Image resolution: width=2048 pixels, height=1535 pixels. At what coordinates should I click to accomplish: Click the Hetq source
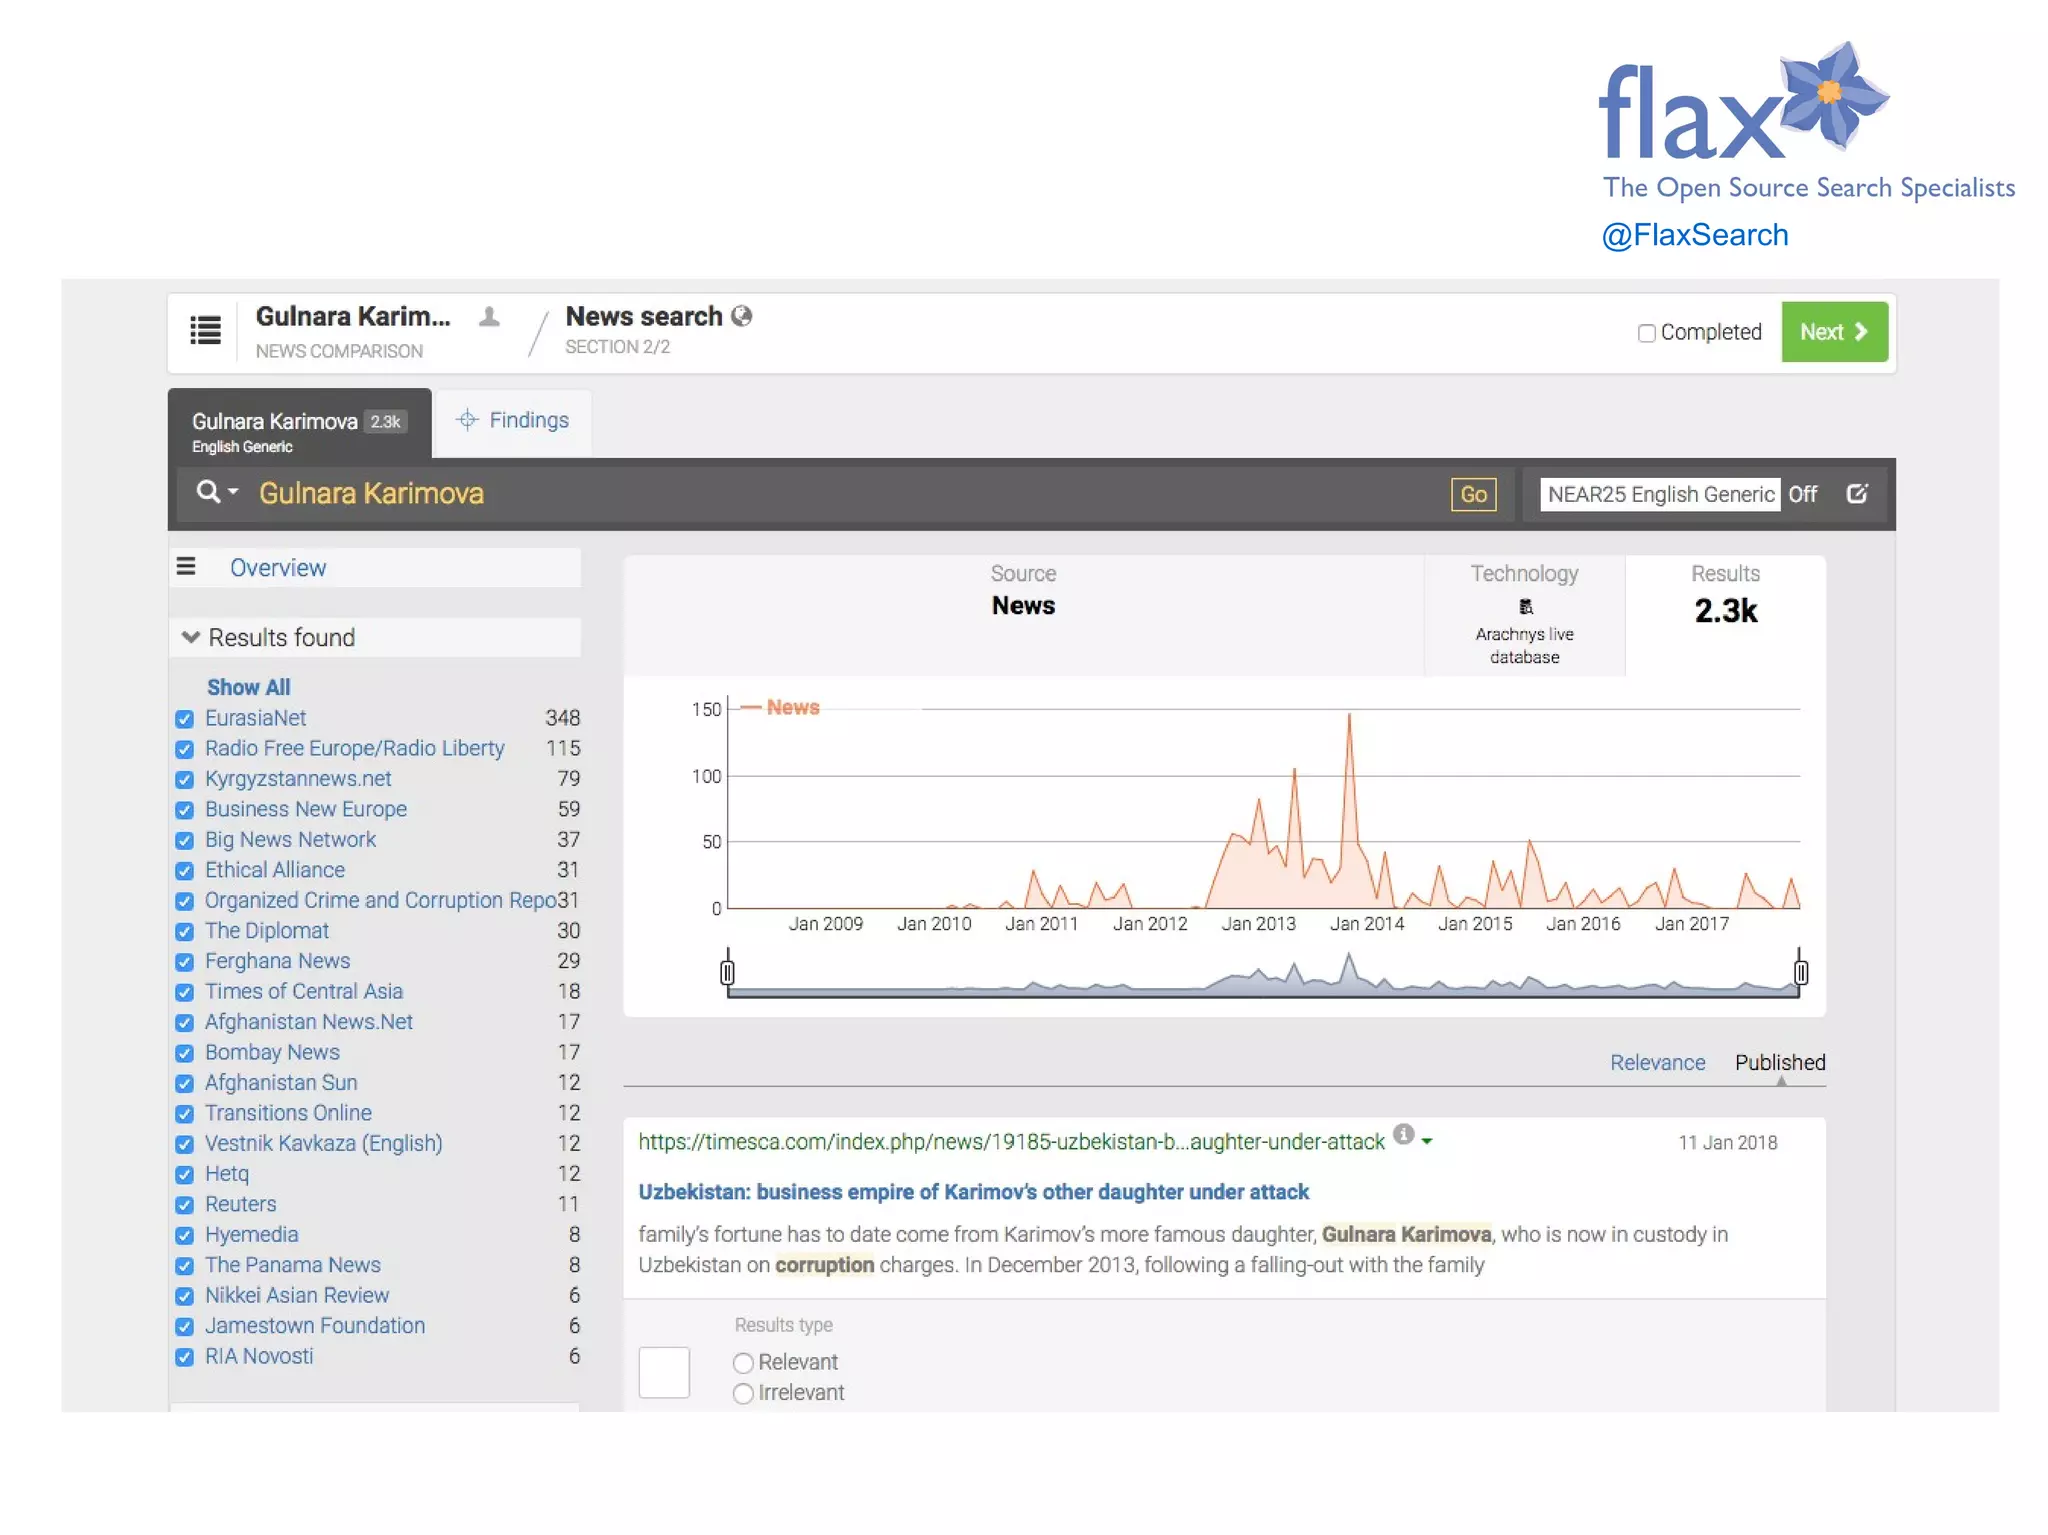[226, 1174]
